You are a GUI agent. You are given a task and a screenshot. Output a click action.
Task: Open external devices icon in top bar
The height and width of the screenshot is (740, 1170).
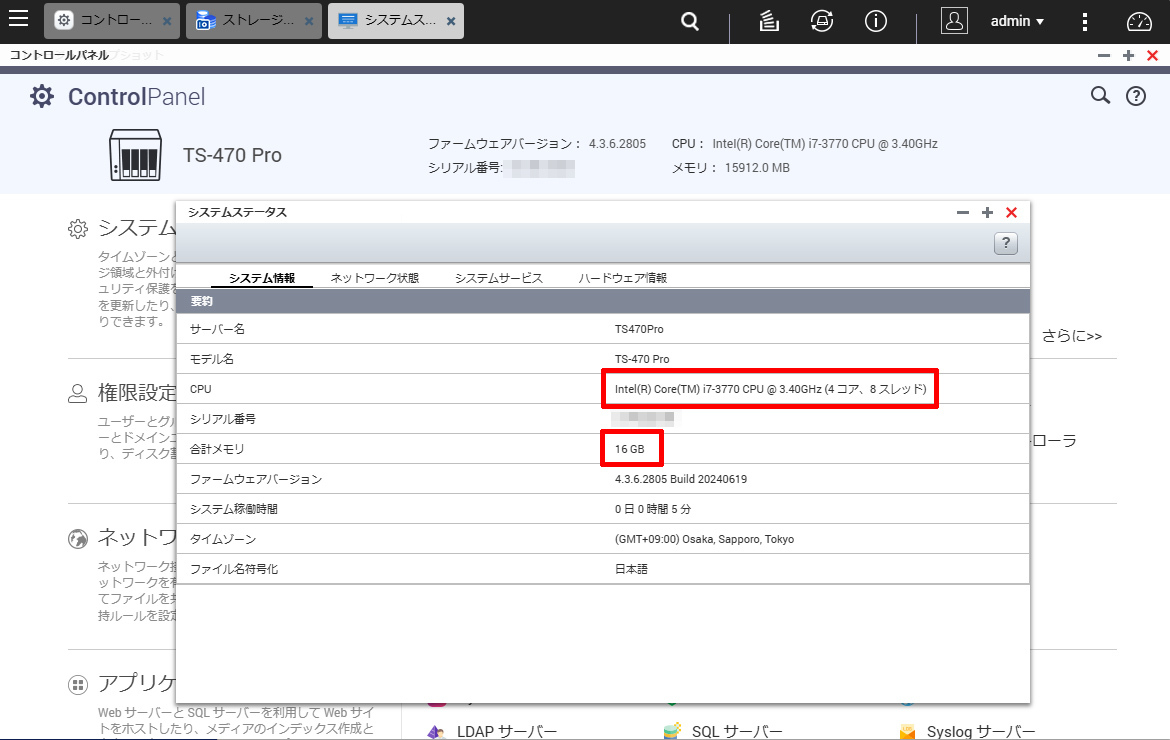[x=822, y=21]
